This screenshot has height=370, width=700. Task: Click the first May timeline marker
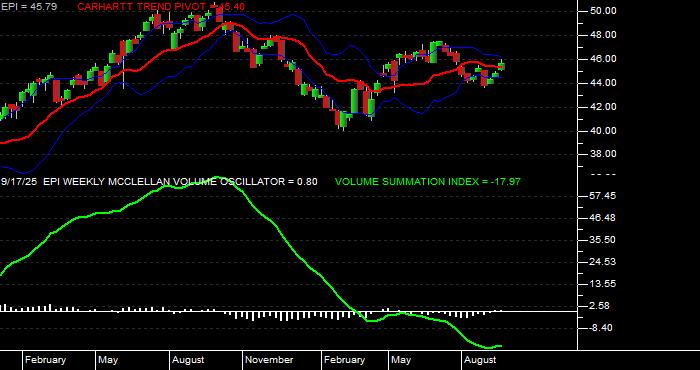click(108, 360)
